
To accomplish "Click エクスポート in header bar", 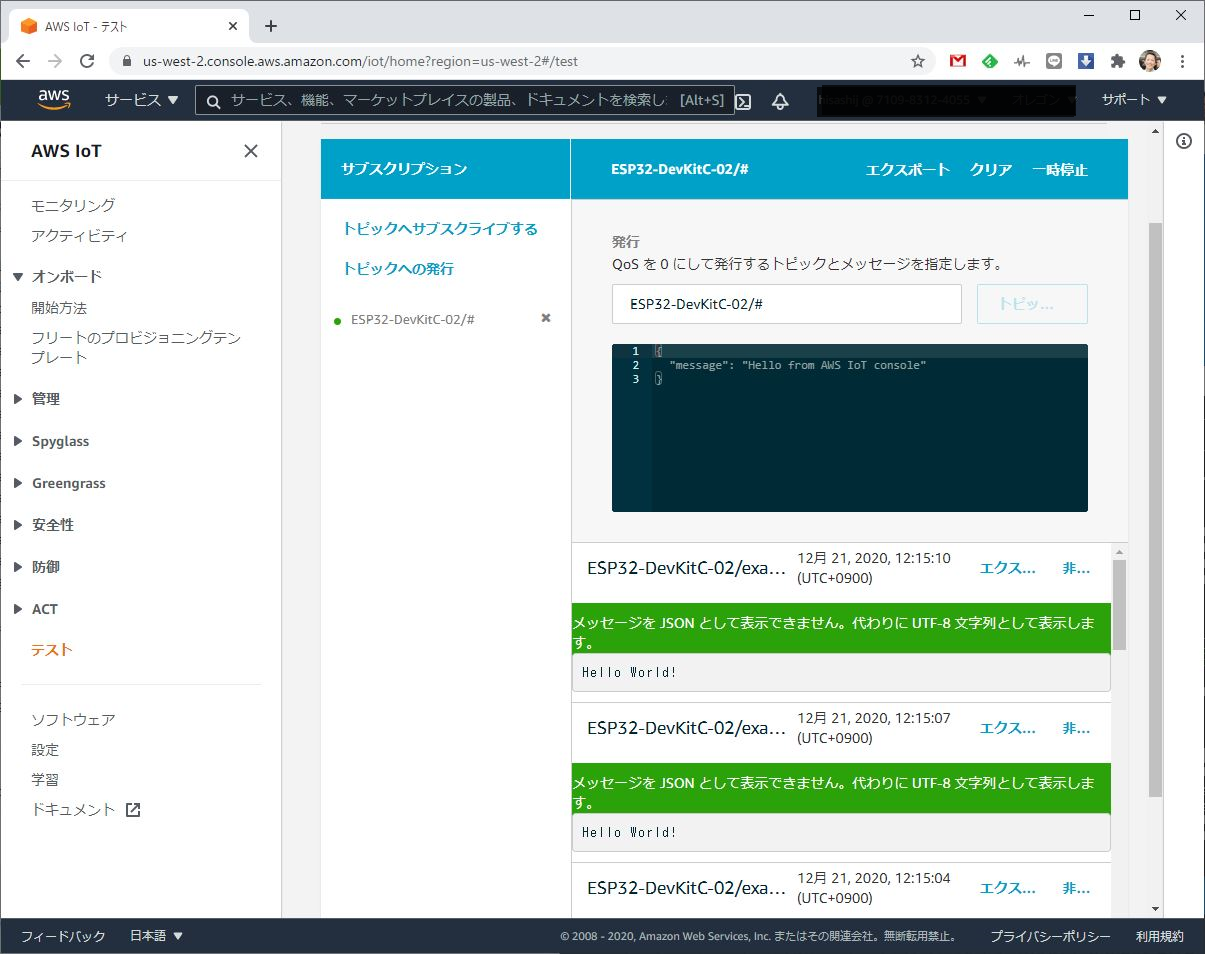I will coord(907,170).
